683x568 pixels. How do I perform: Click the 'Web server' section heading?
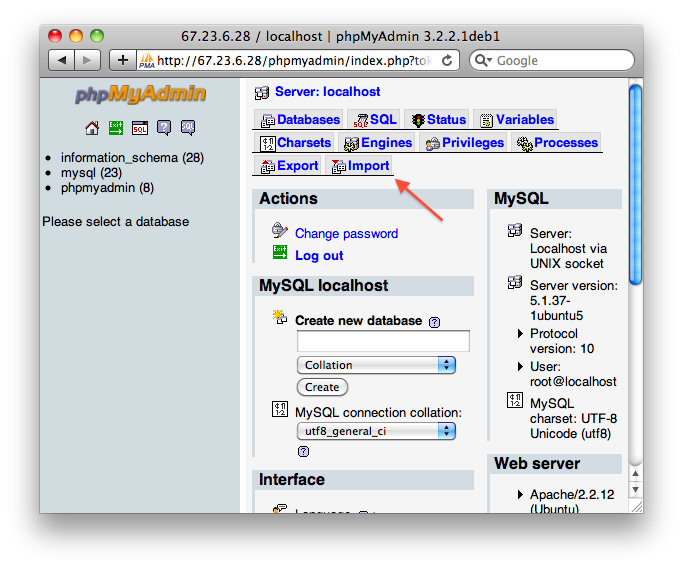coord(537,463)
